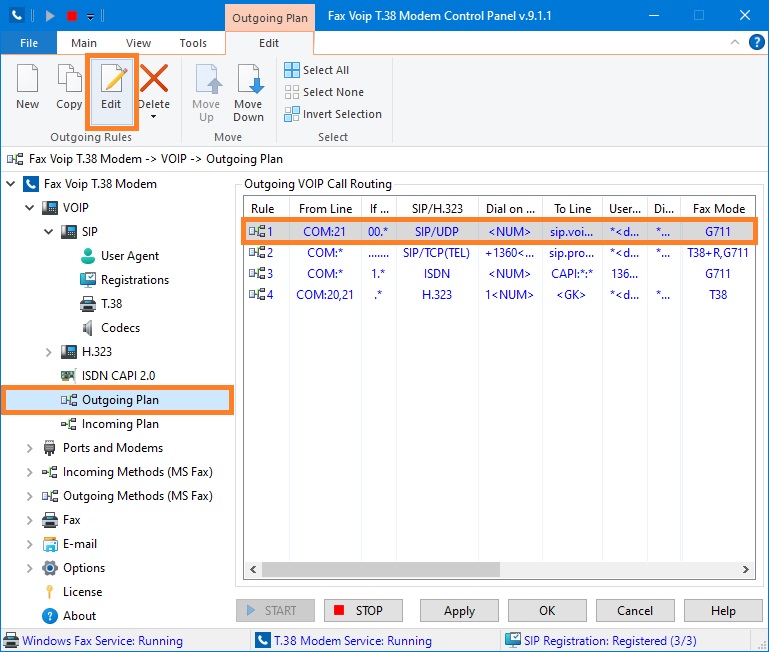Click the play icon in quick access toolbar
Viewport: 769px width, 652px height.
(x=50, y=16)
